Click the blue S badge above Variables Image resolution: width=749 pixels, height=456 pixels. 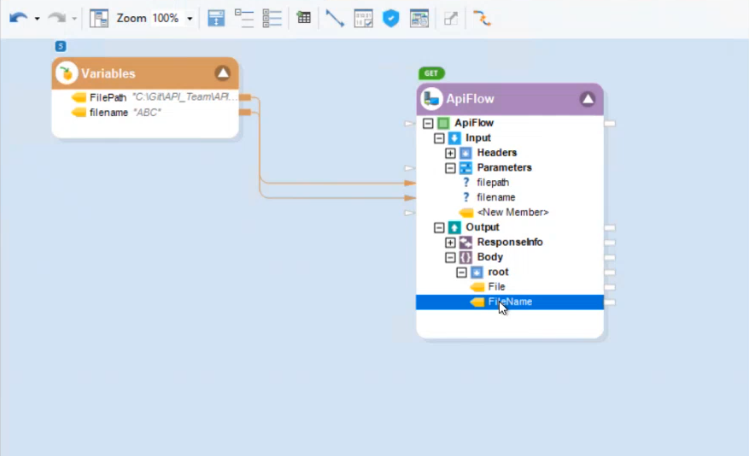(x=61, y=46)
